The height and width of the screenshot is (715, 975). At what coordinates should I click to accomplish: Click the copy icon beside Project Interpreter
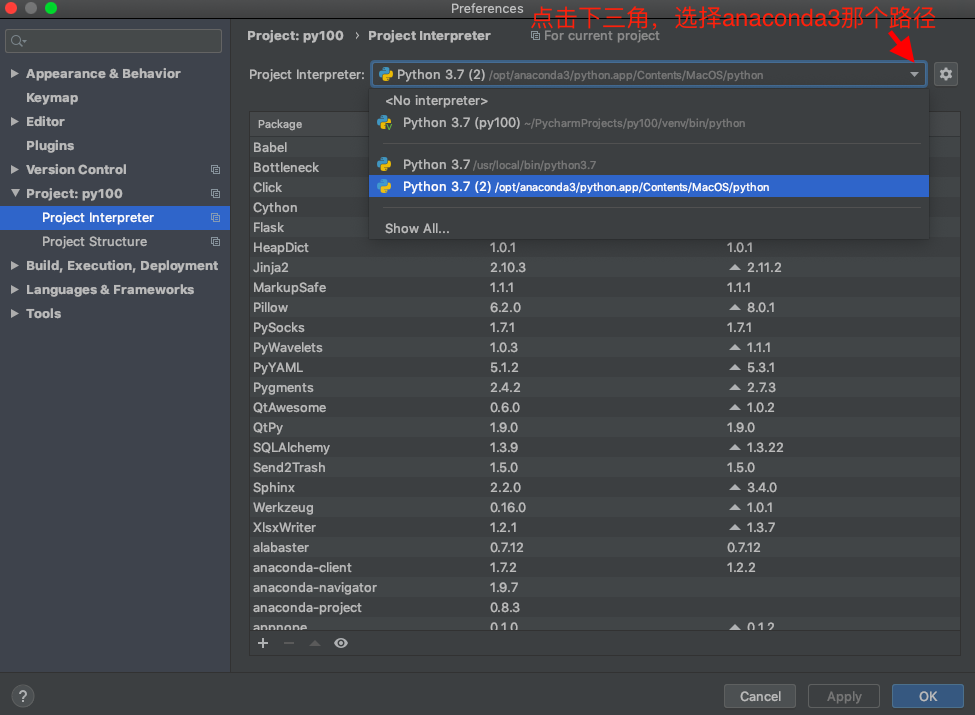[215, 218]
